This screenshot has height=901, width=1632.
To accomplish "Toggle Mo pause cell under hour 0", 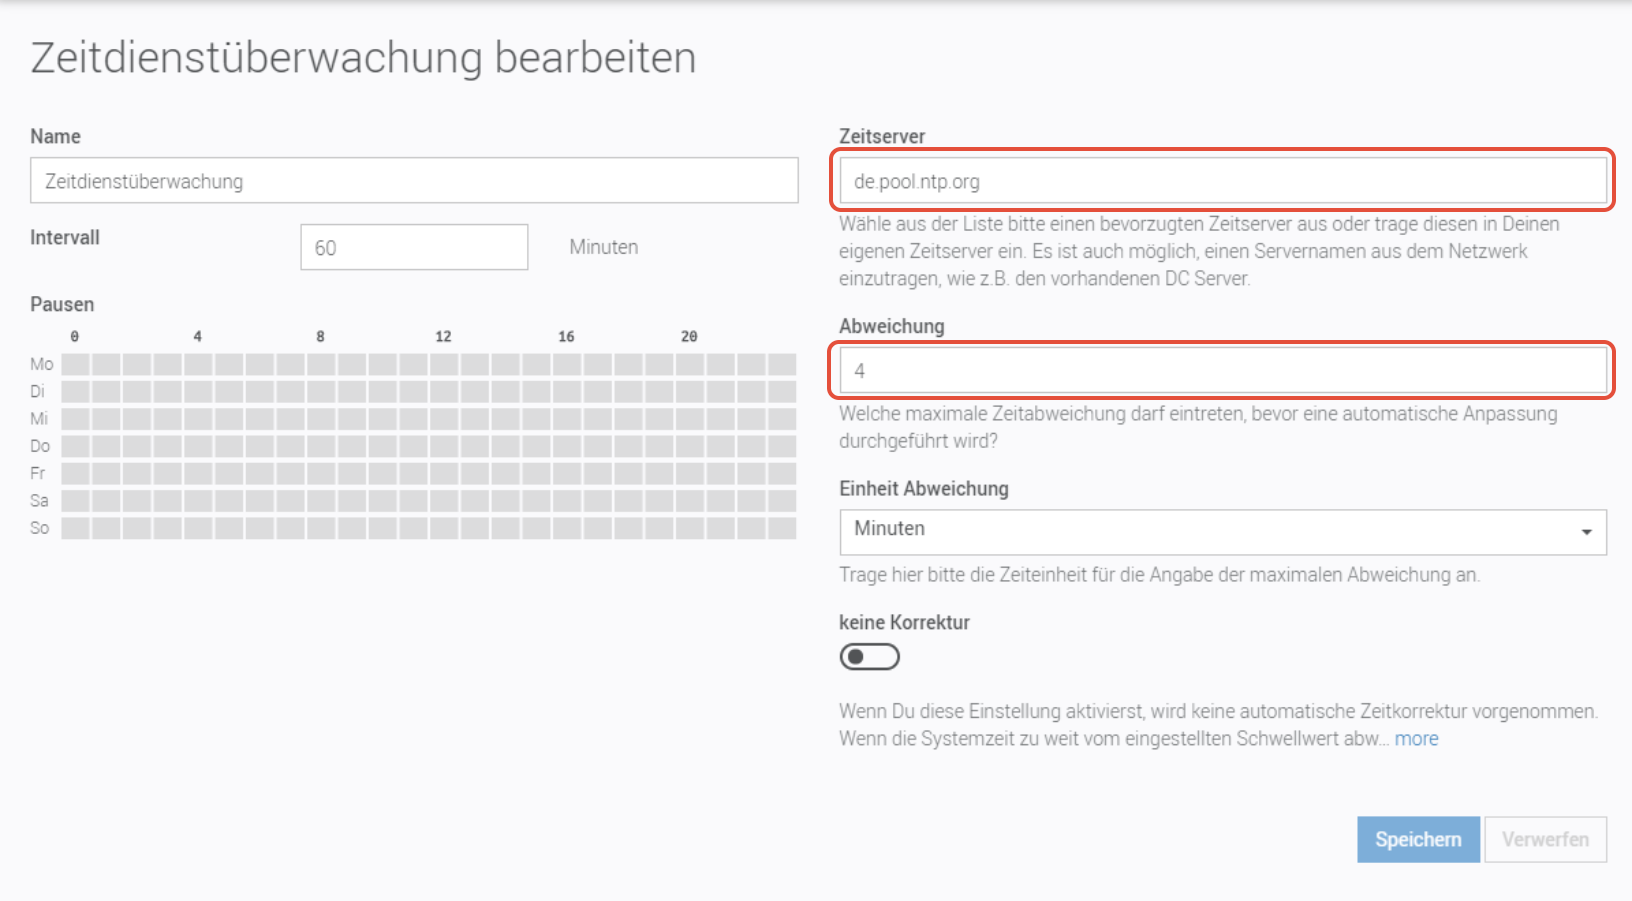I will (76, 364).
